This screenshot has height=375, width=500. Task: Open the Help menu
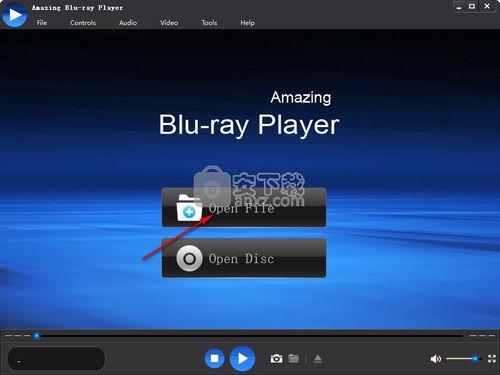coord(248,23)
